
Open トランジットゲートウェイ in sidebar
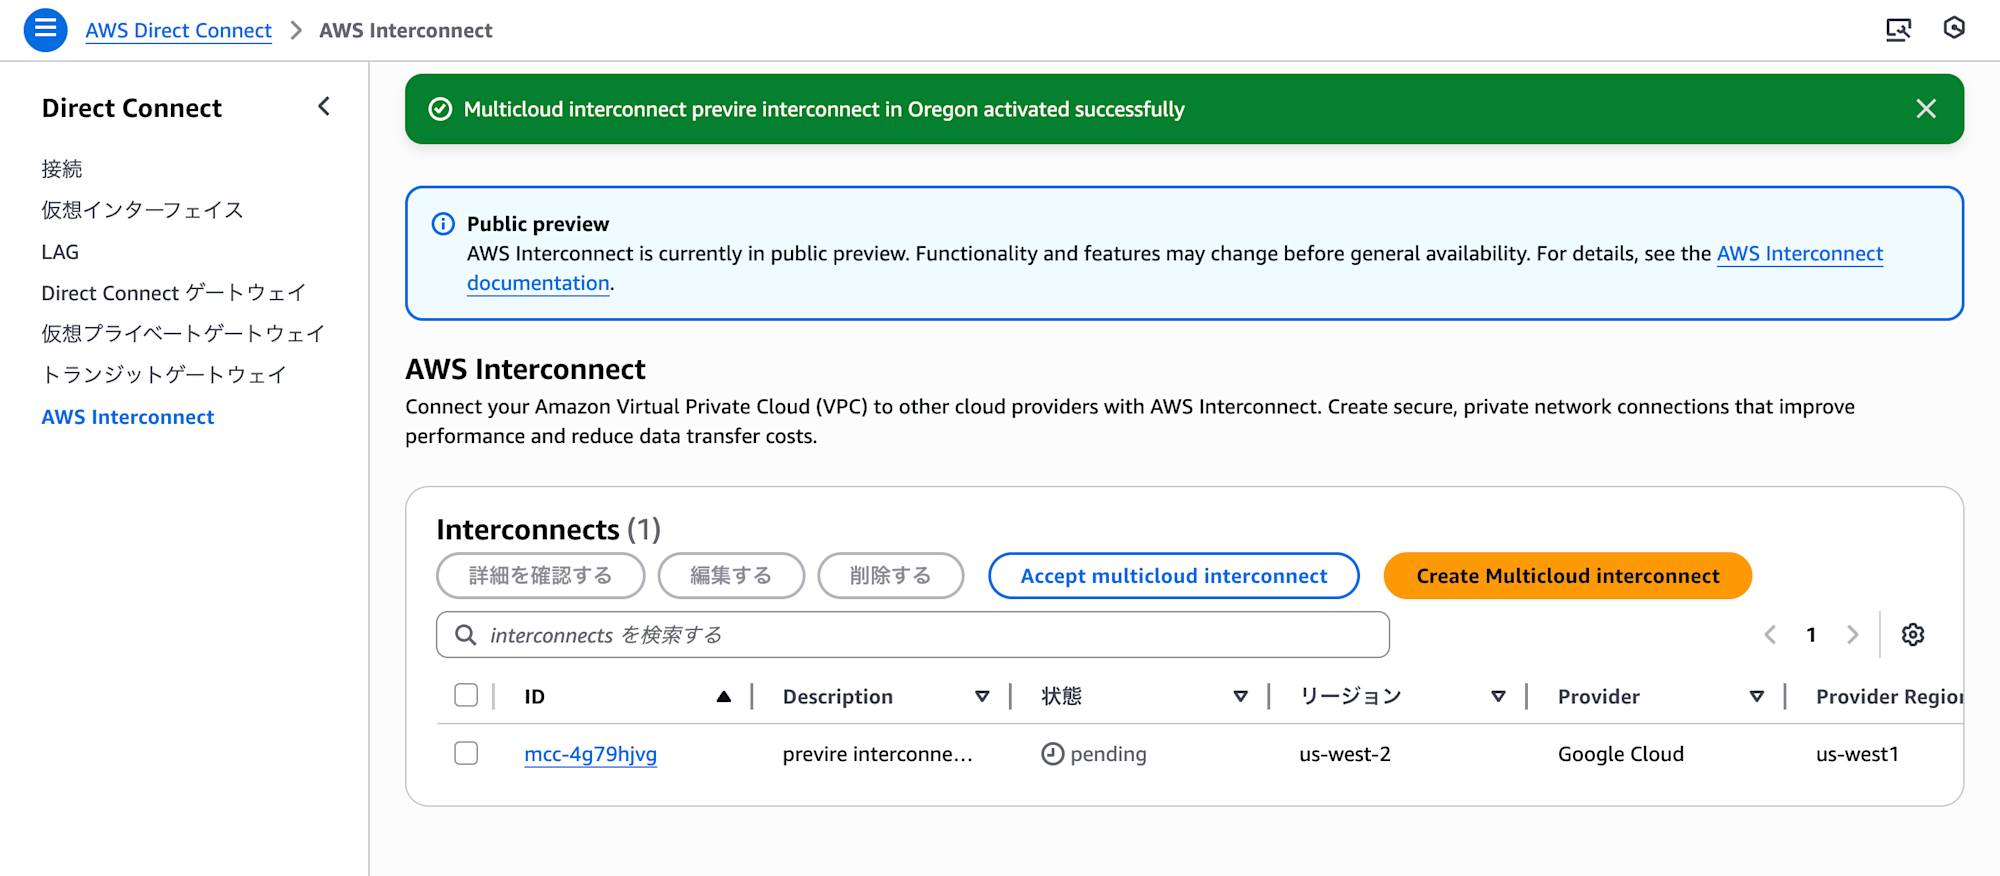tap(164, 375)
